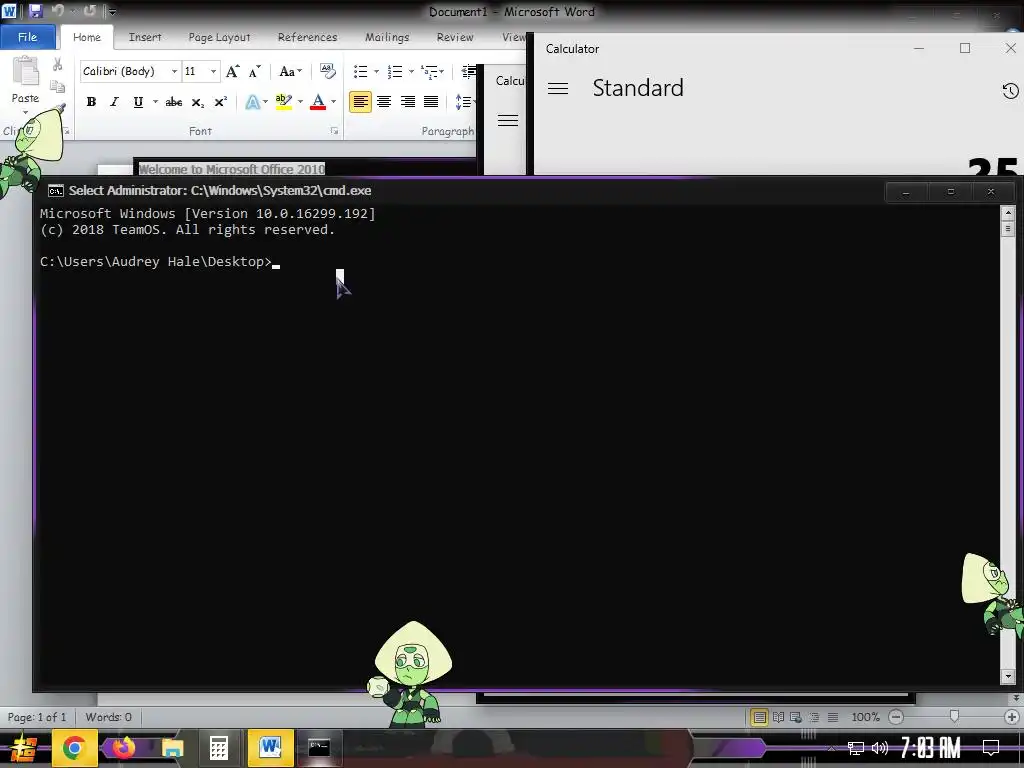This screenshot has height=768, width=1024.
Task: Select Full Screen Reading view
Action: [778, 717]
